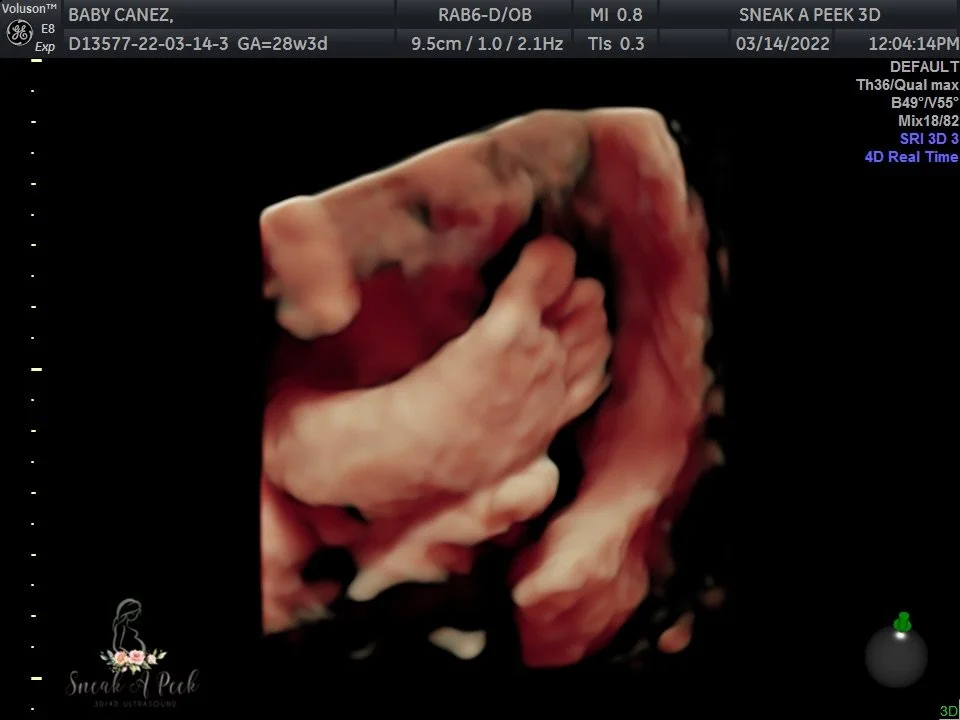The width and height of the screenshot is (960, 720).
Task: Click the GE logo icon
Action: coord(19,32)
